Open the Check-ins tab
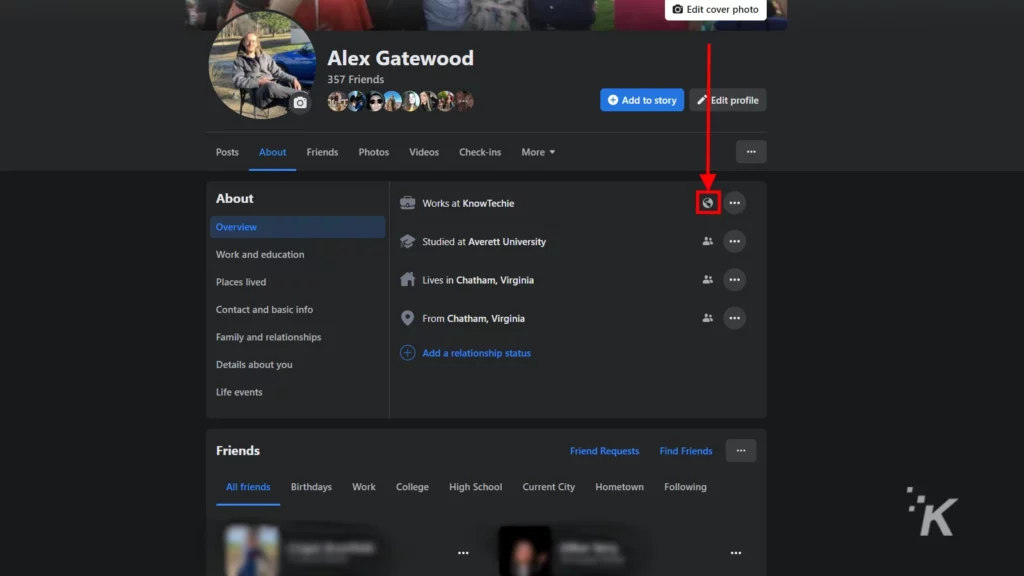1024x576 pixels. (480, 152)
